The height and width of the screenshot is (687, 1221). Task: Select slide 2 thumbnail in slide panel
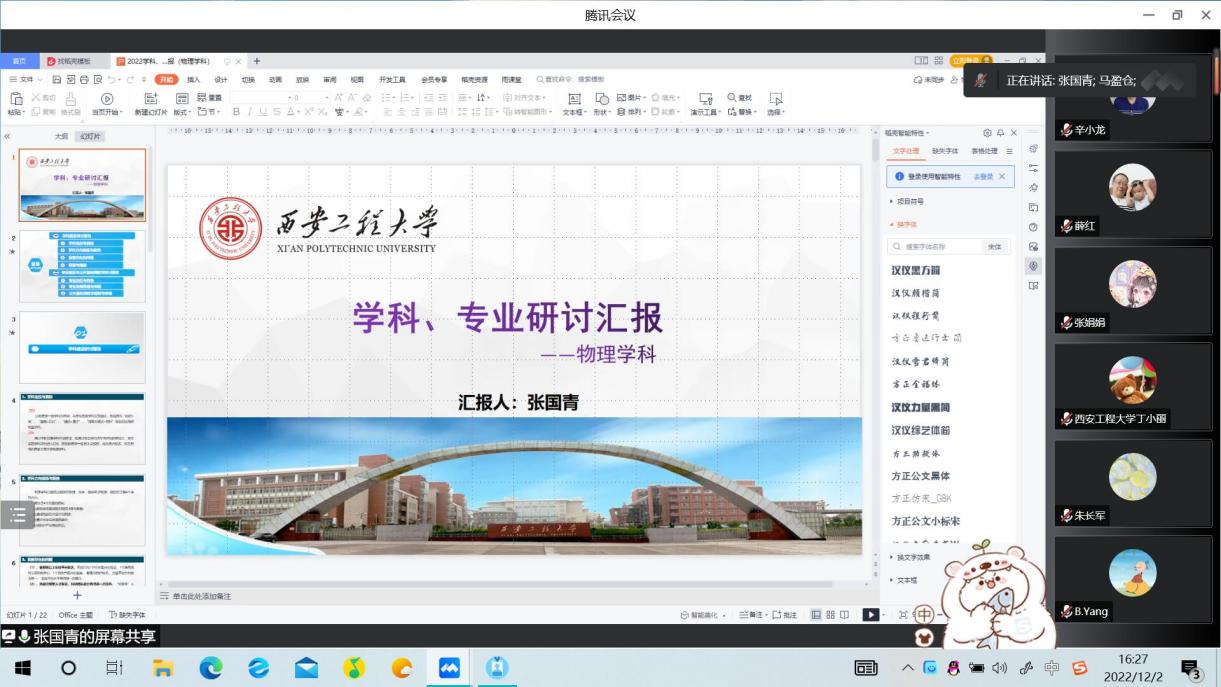[82, 266]
